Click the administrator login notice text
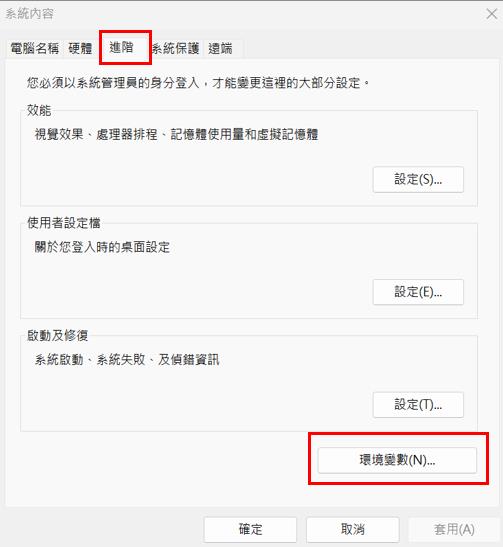Image resolution: width=503 pixels, height=547 pixels. point(198,83)
